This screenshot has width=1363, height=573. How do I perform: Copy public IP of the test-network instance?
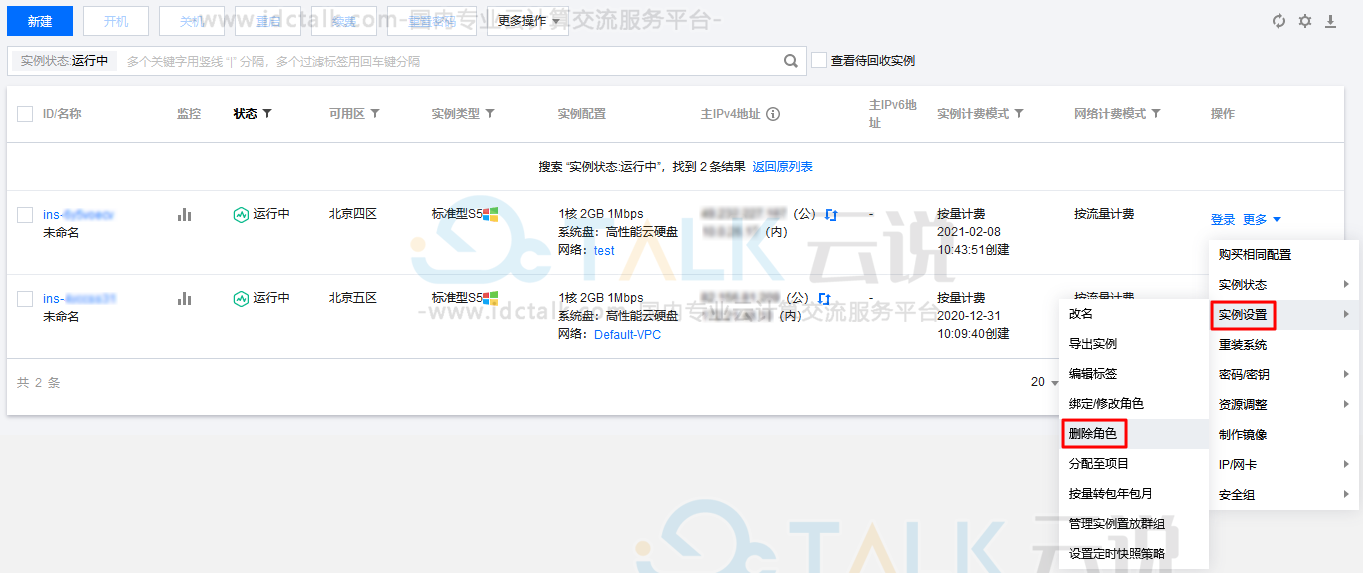830,214
